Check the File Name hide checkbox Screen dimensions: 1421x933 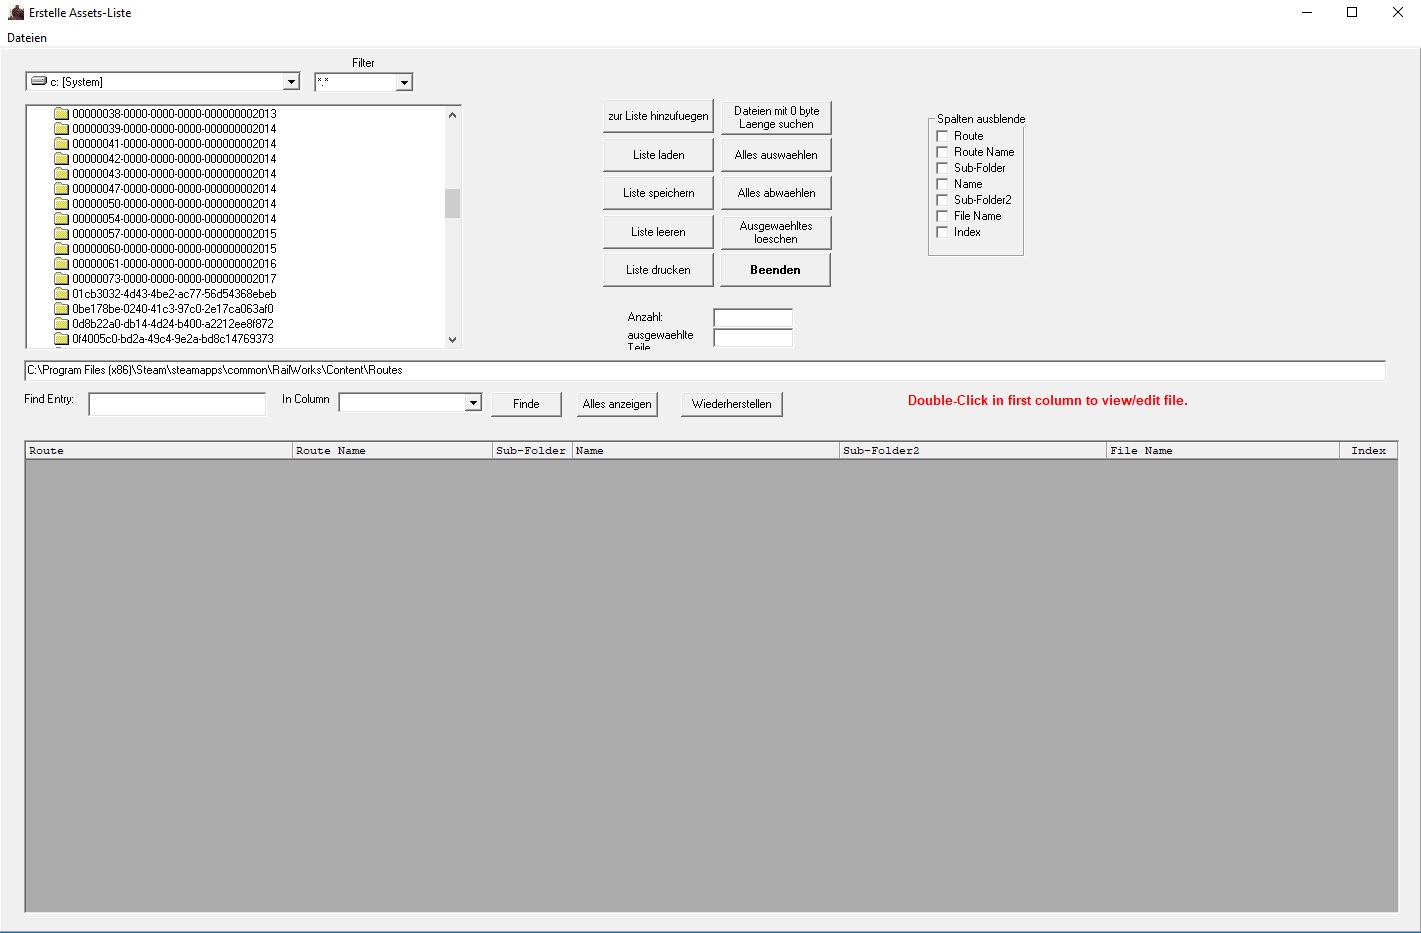[942, 216]
